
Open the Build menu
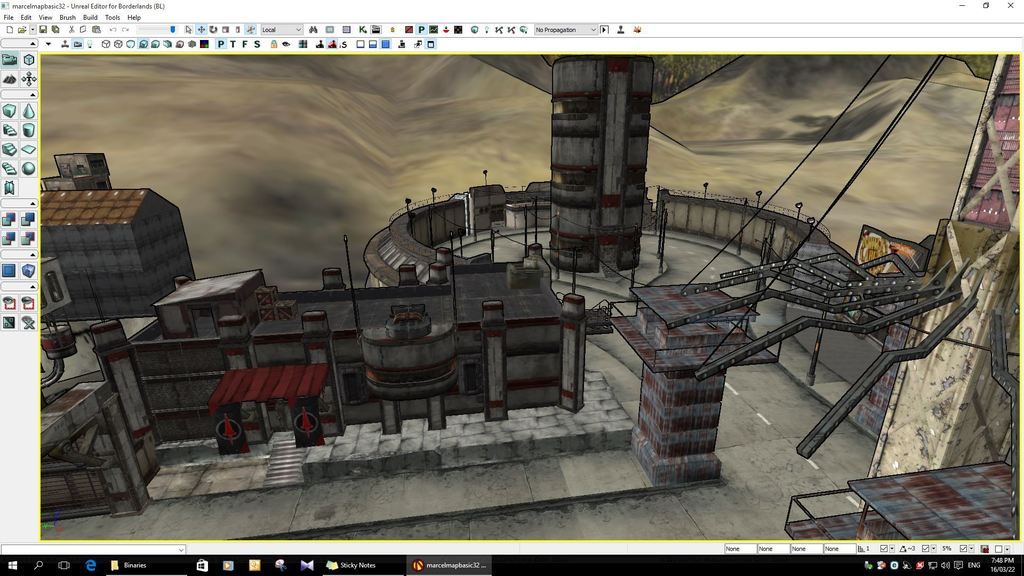tap(90, 18)
